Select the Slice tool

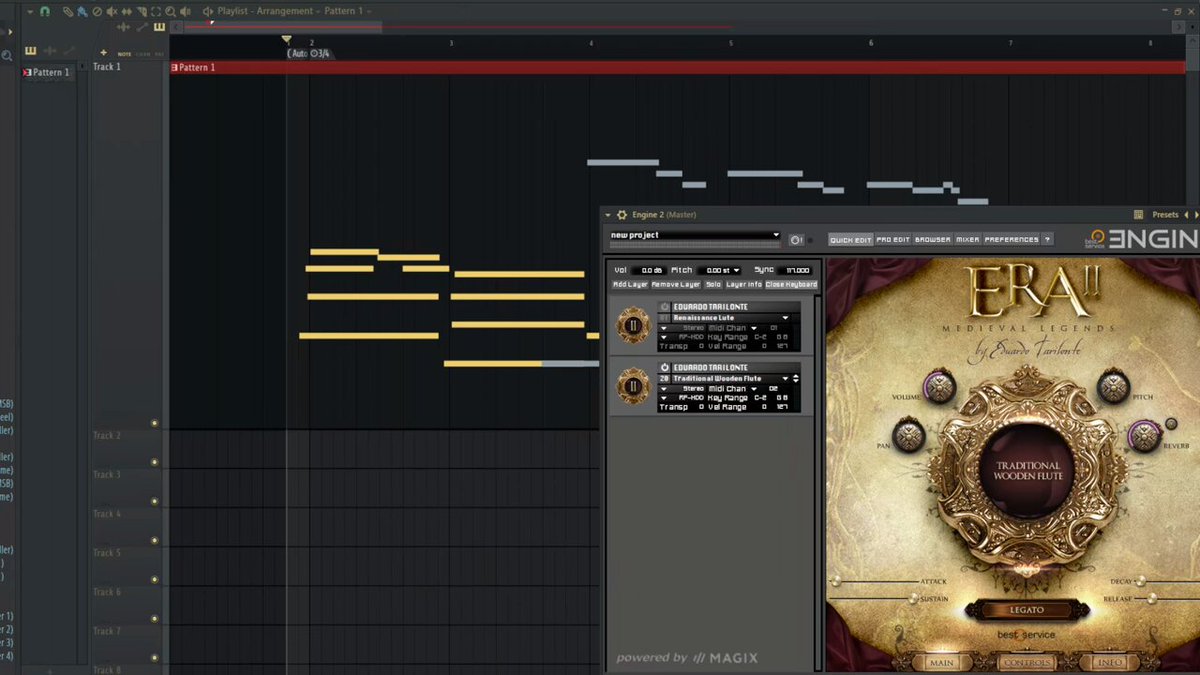pyautogui.click(x=141, y=12)
